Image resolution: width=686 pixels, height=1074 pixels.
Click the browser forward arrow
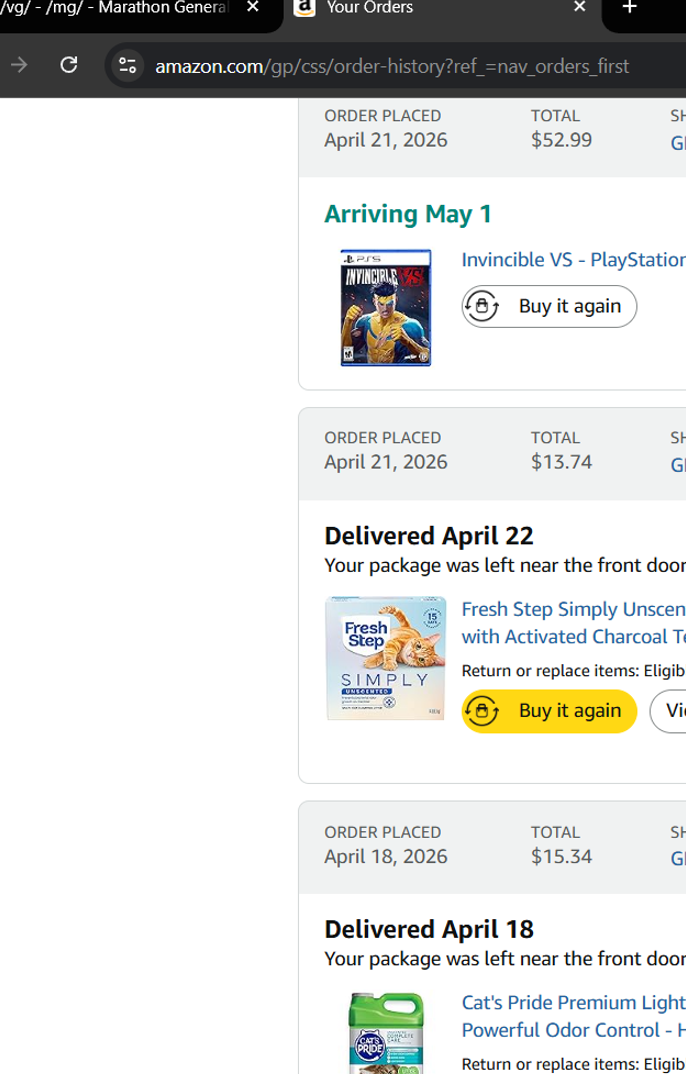click(x=19, y=66)
